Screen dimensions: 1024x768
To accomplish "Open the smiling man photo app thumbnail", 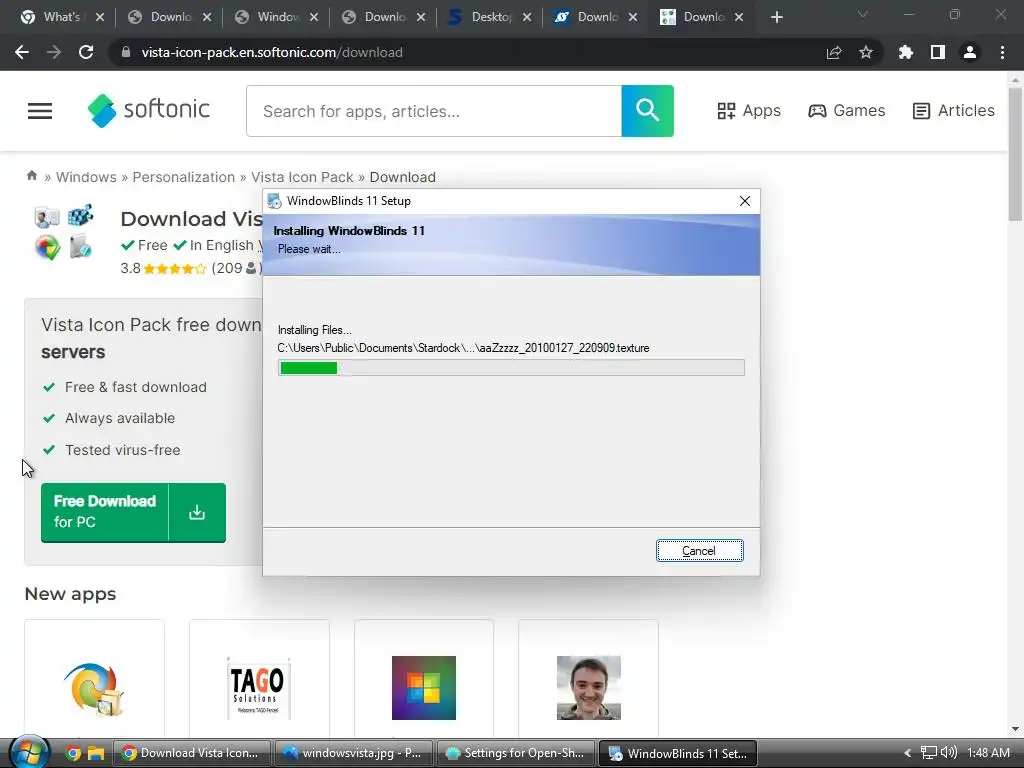I will pyautogui.click(x=588, y=688).
